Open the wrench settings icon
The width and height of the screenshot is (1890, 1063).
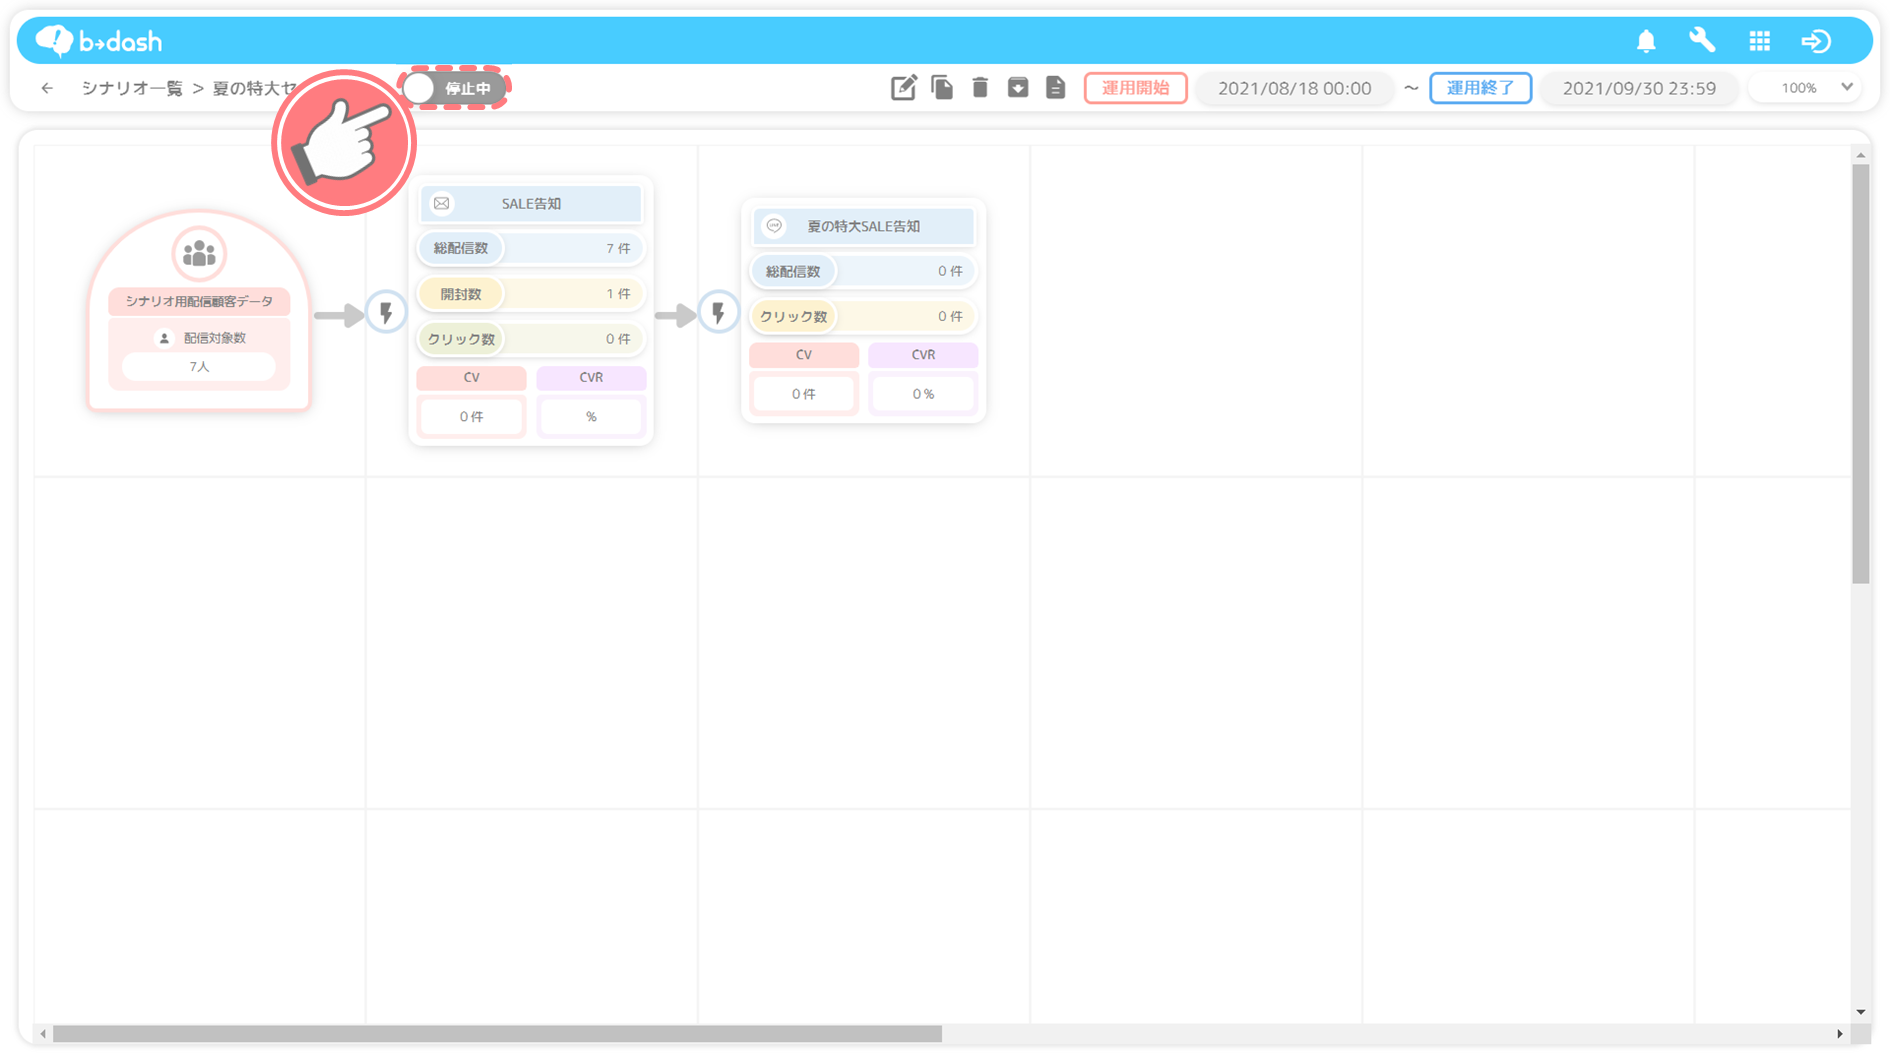click(1702, 41)
